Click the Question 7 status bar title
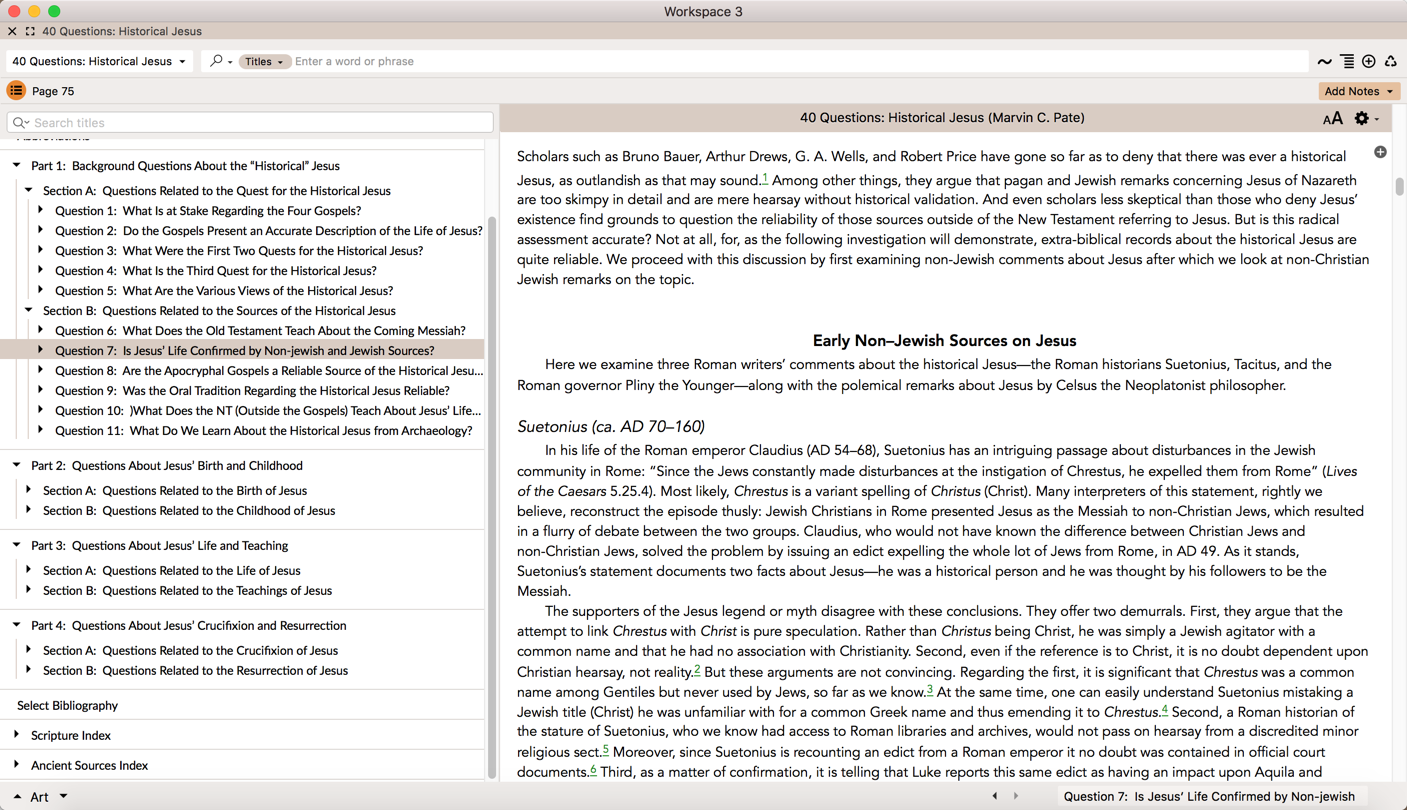The image size is (1407, 810). pos(1209,797)
